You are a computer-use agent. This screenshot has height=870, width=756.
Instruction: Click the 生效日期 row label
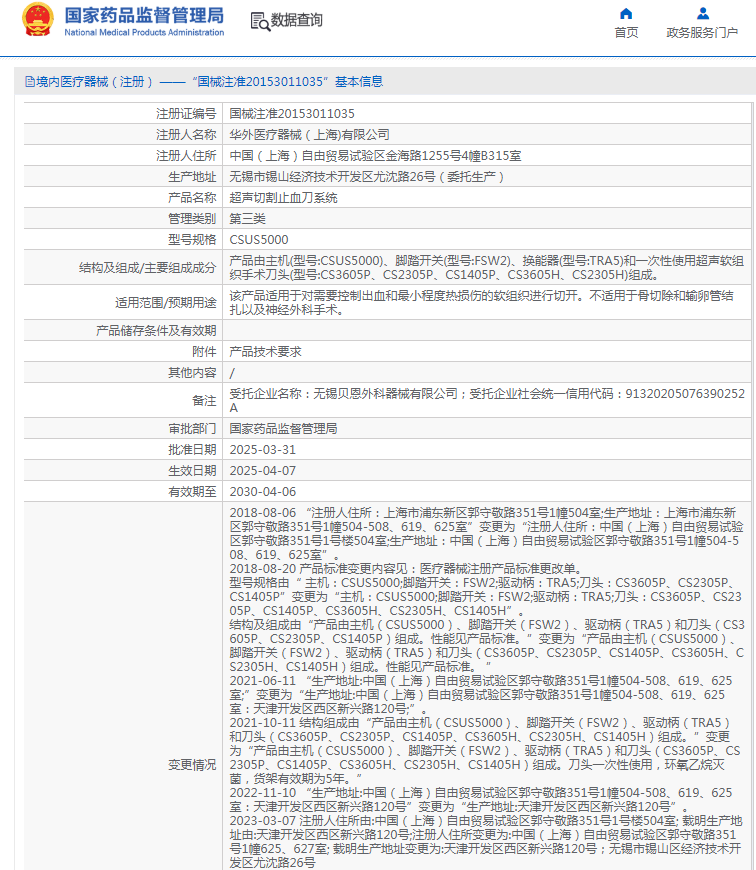click(192, 471)
